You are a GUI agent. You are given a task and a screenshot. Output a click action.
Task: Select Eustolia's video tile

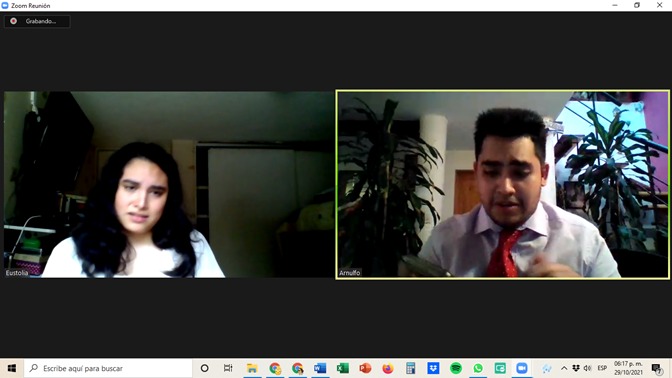[x=168, y=184]
